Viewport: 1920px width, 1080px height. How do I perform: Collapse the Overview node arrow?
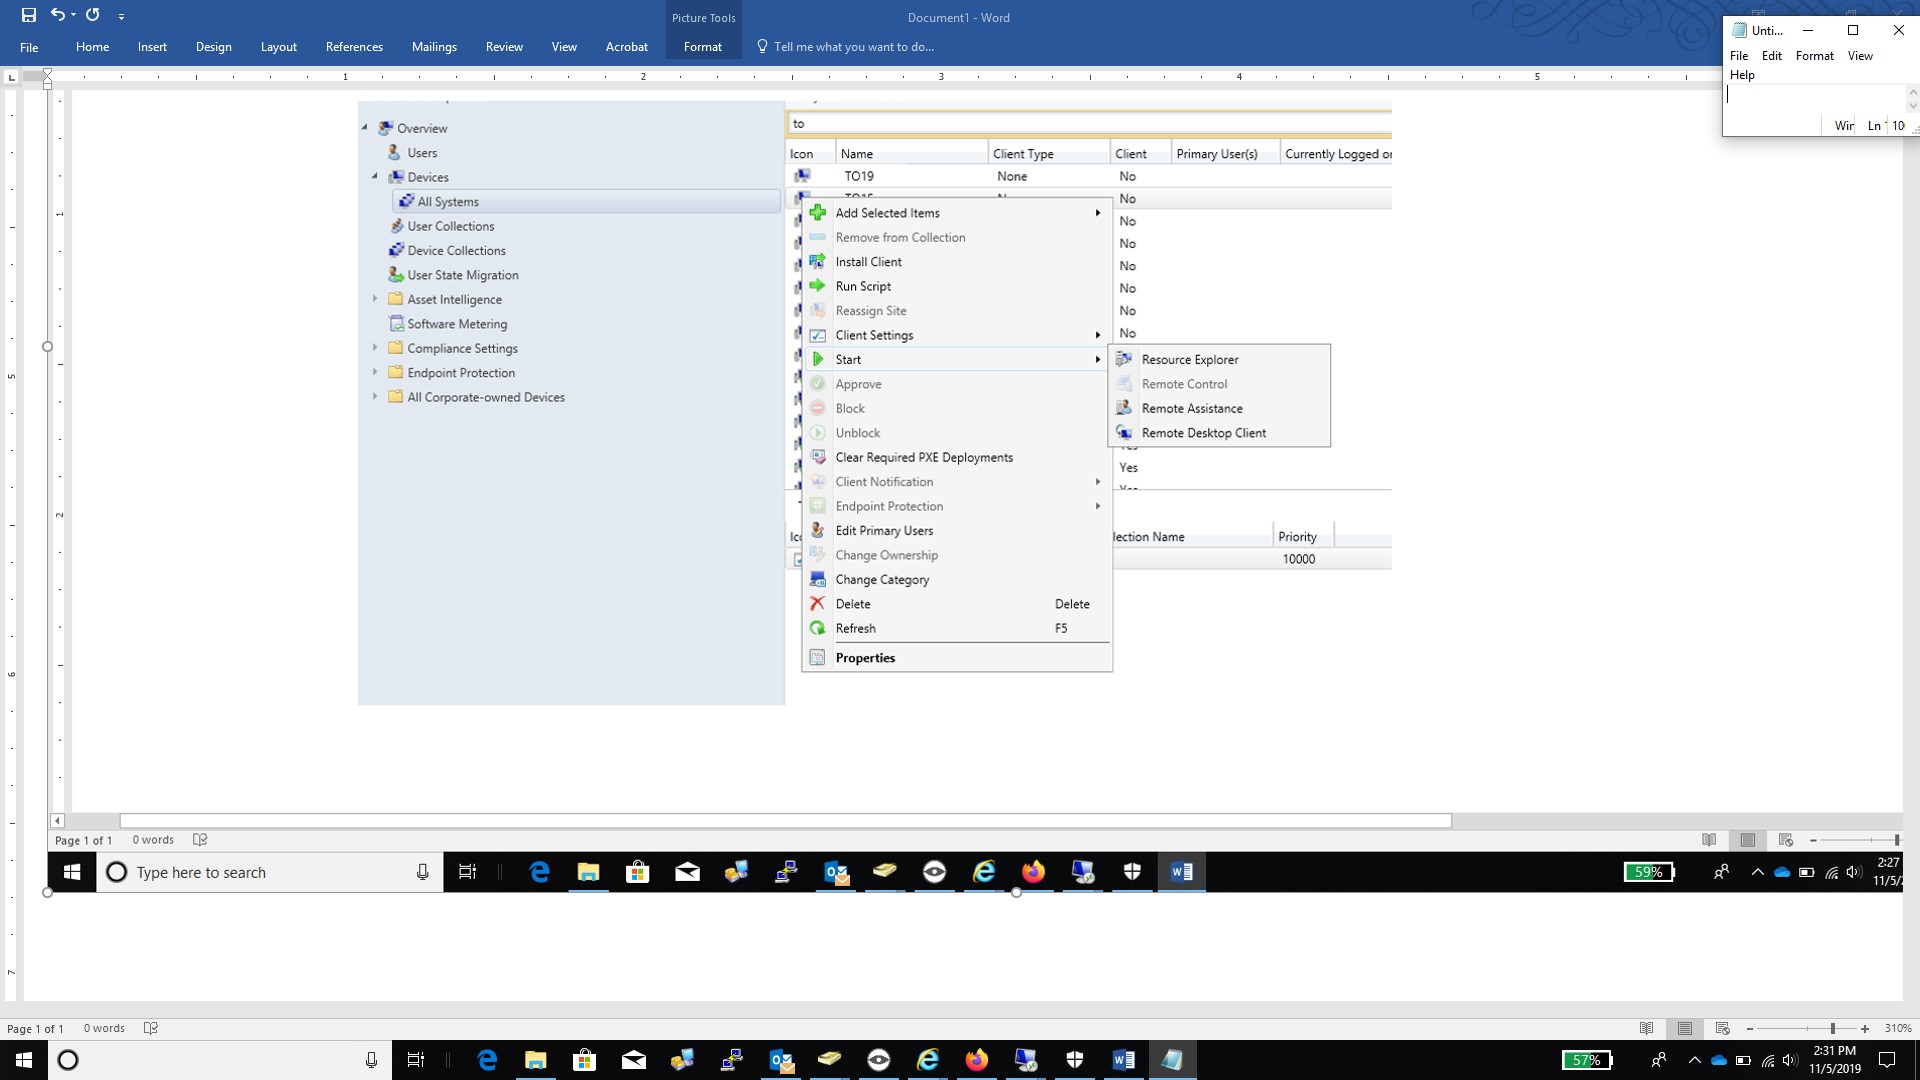point(365,128)
